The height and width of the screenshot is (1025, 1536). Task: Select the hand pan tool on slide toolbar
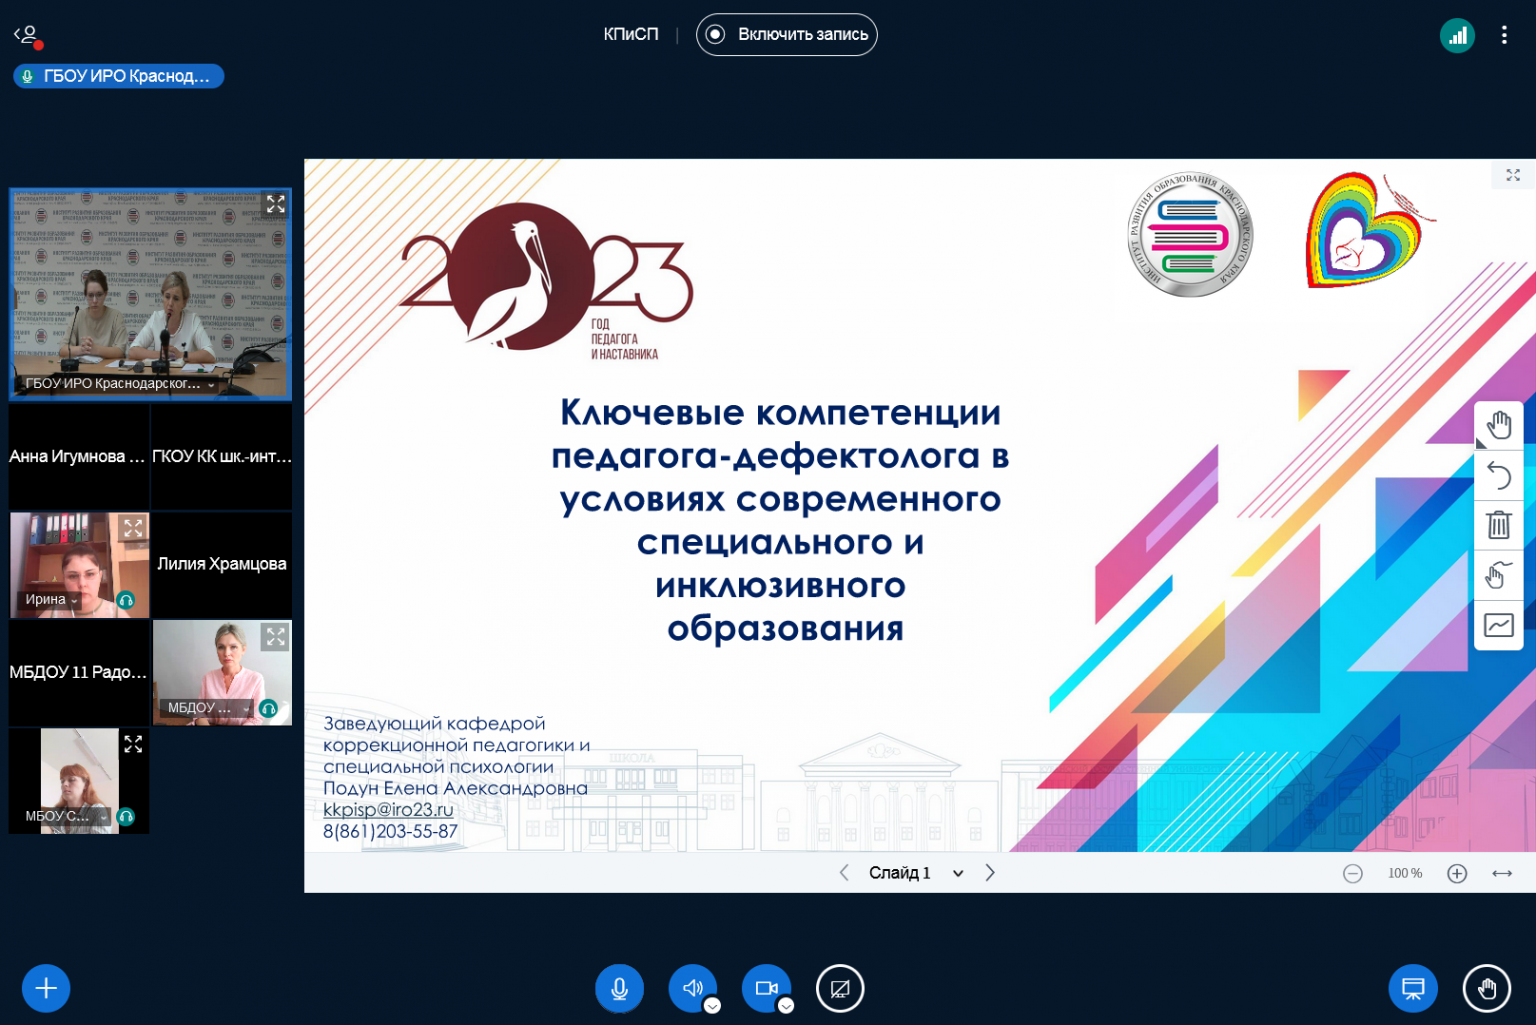coord(1498,426)
